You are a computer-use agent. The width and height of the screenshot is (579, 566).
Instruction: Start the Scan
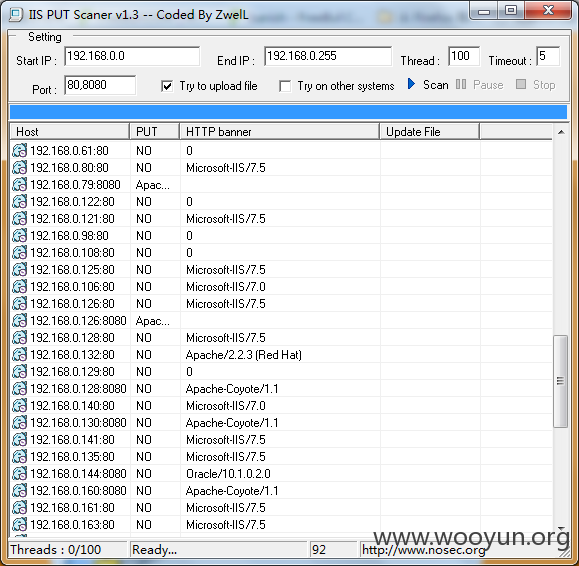428,85
